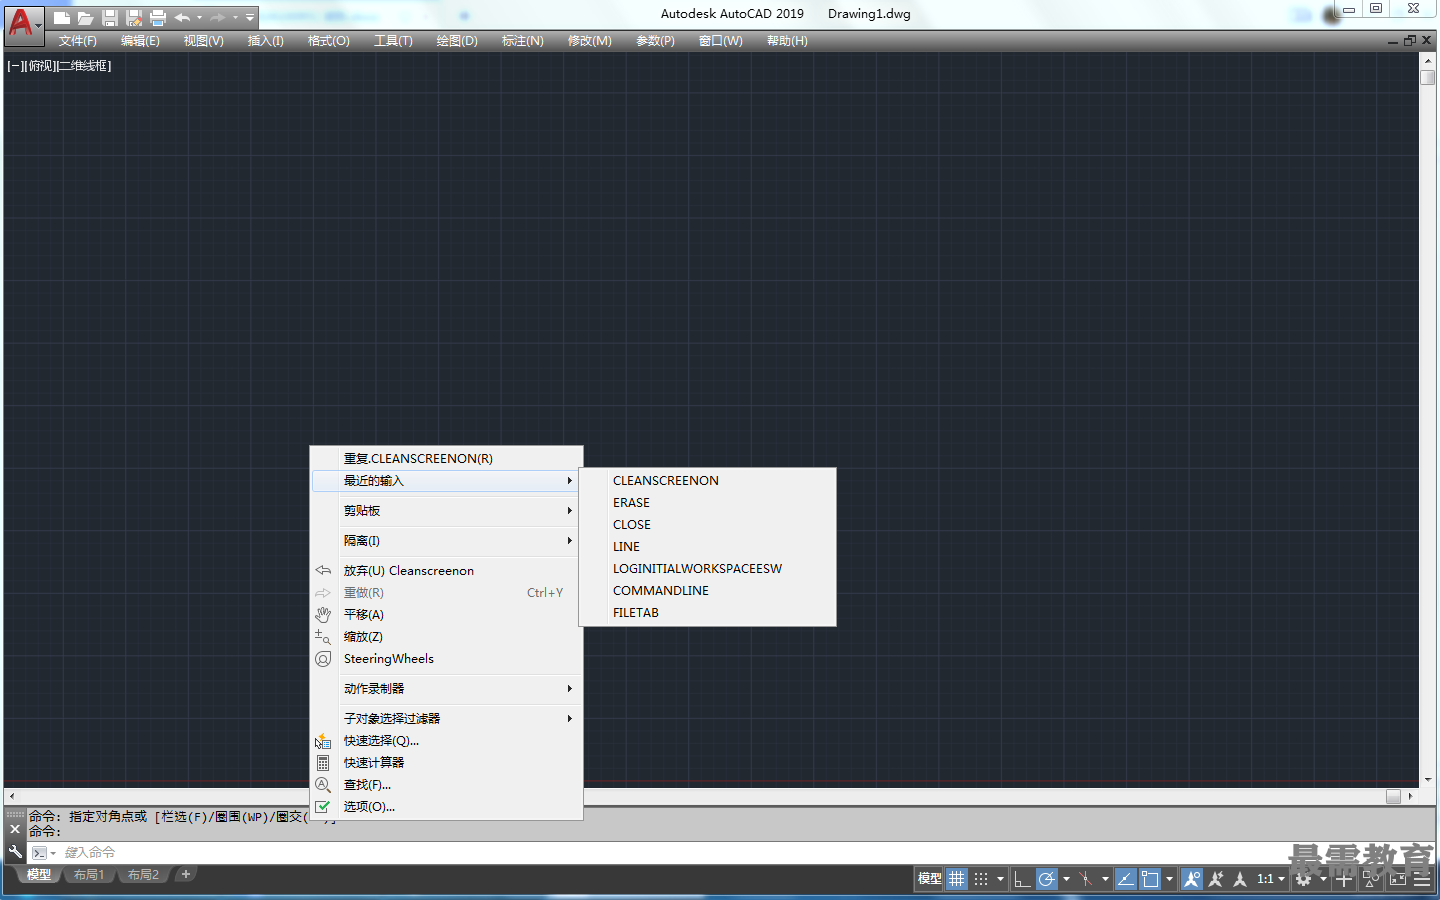1440x900 pixels.
Task: Switch to the 布局2 layout tab
Action: click(143, 875)
